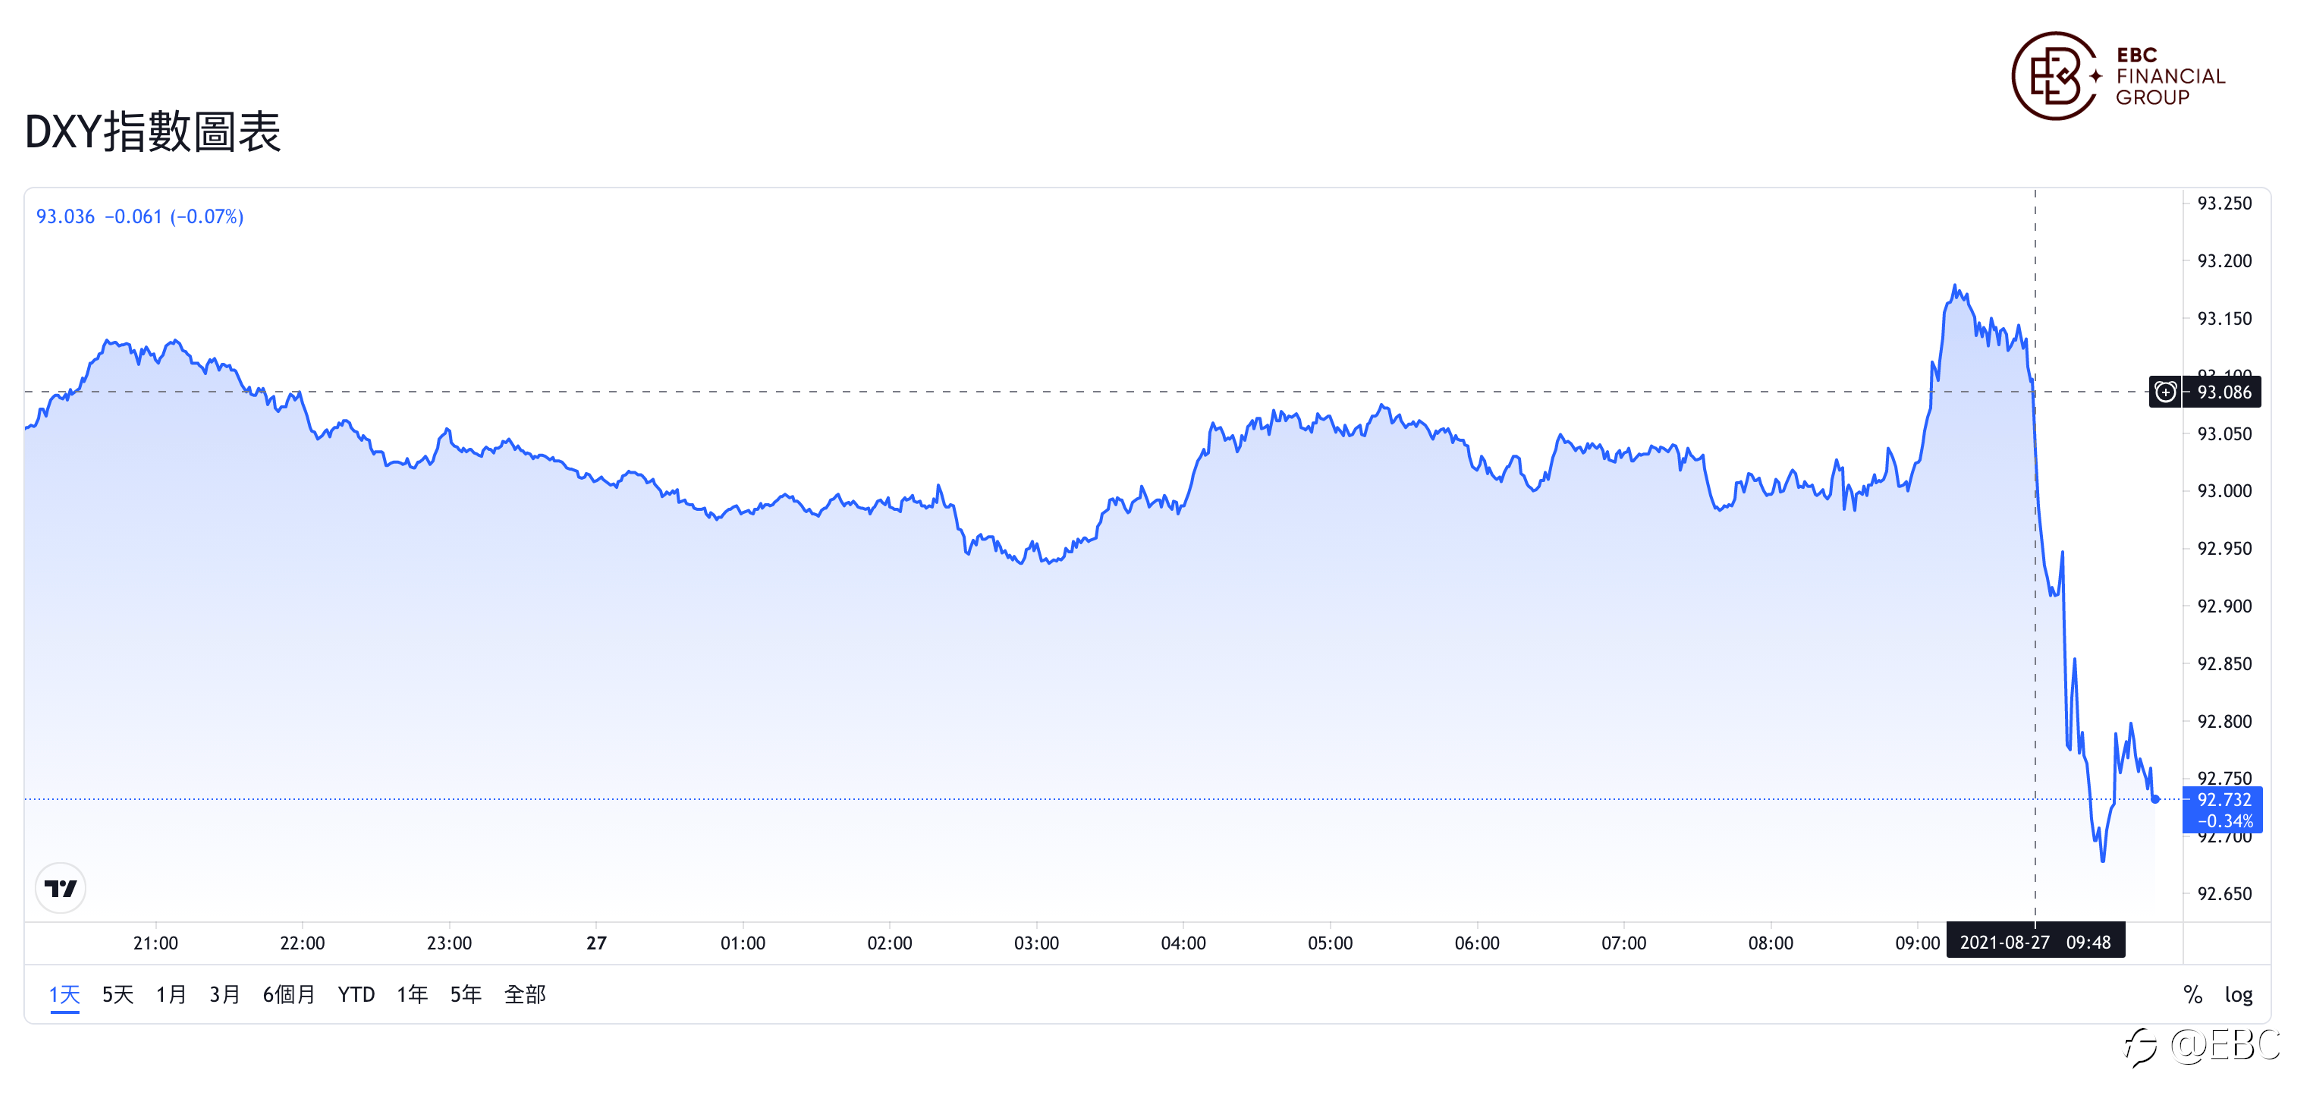Click the crosshair price label 93.086
Viewport: 2306px width, 1104px height.
[2224, 392]
